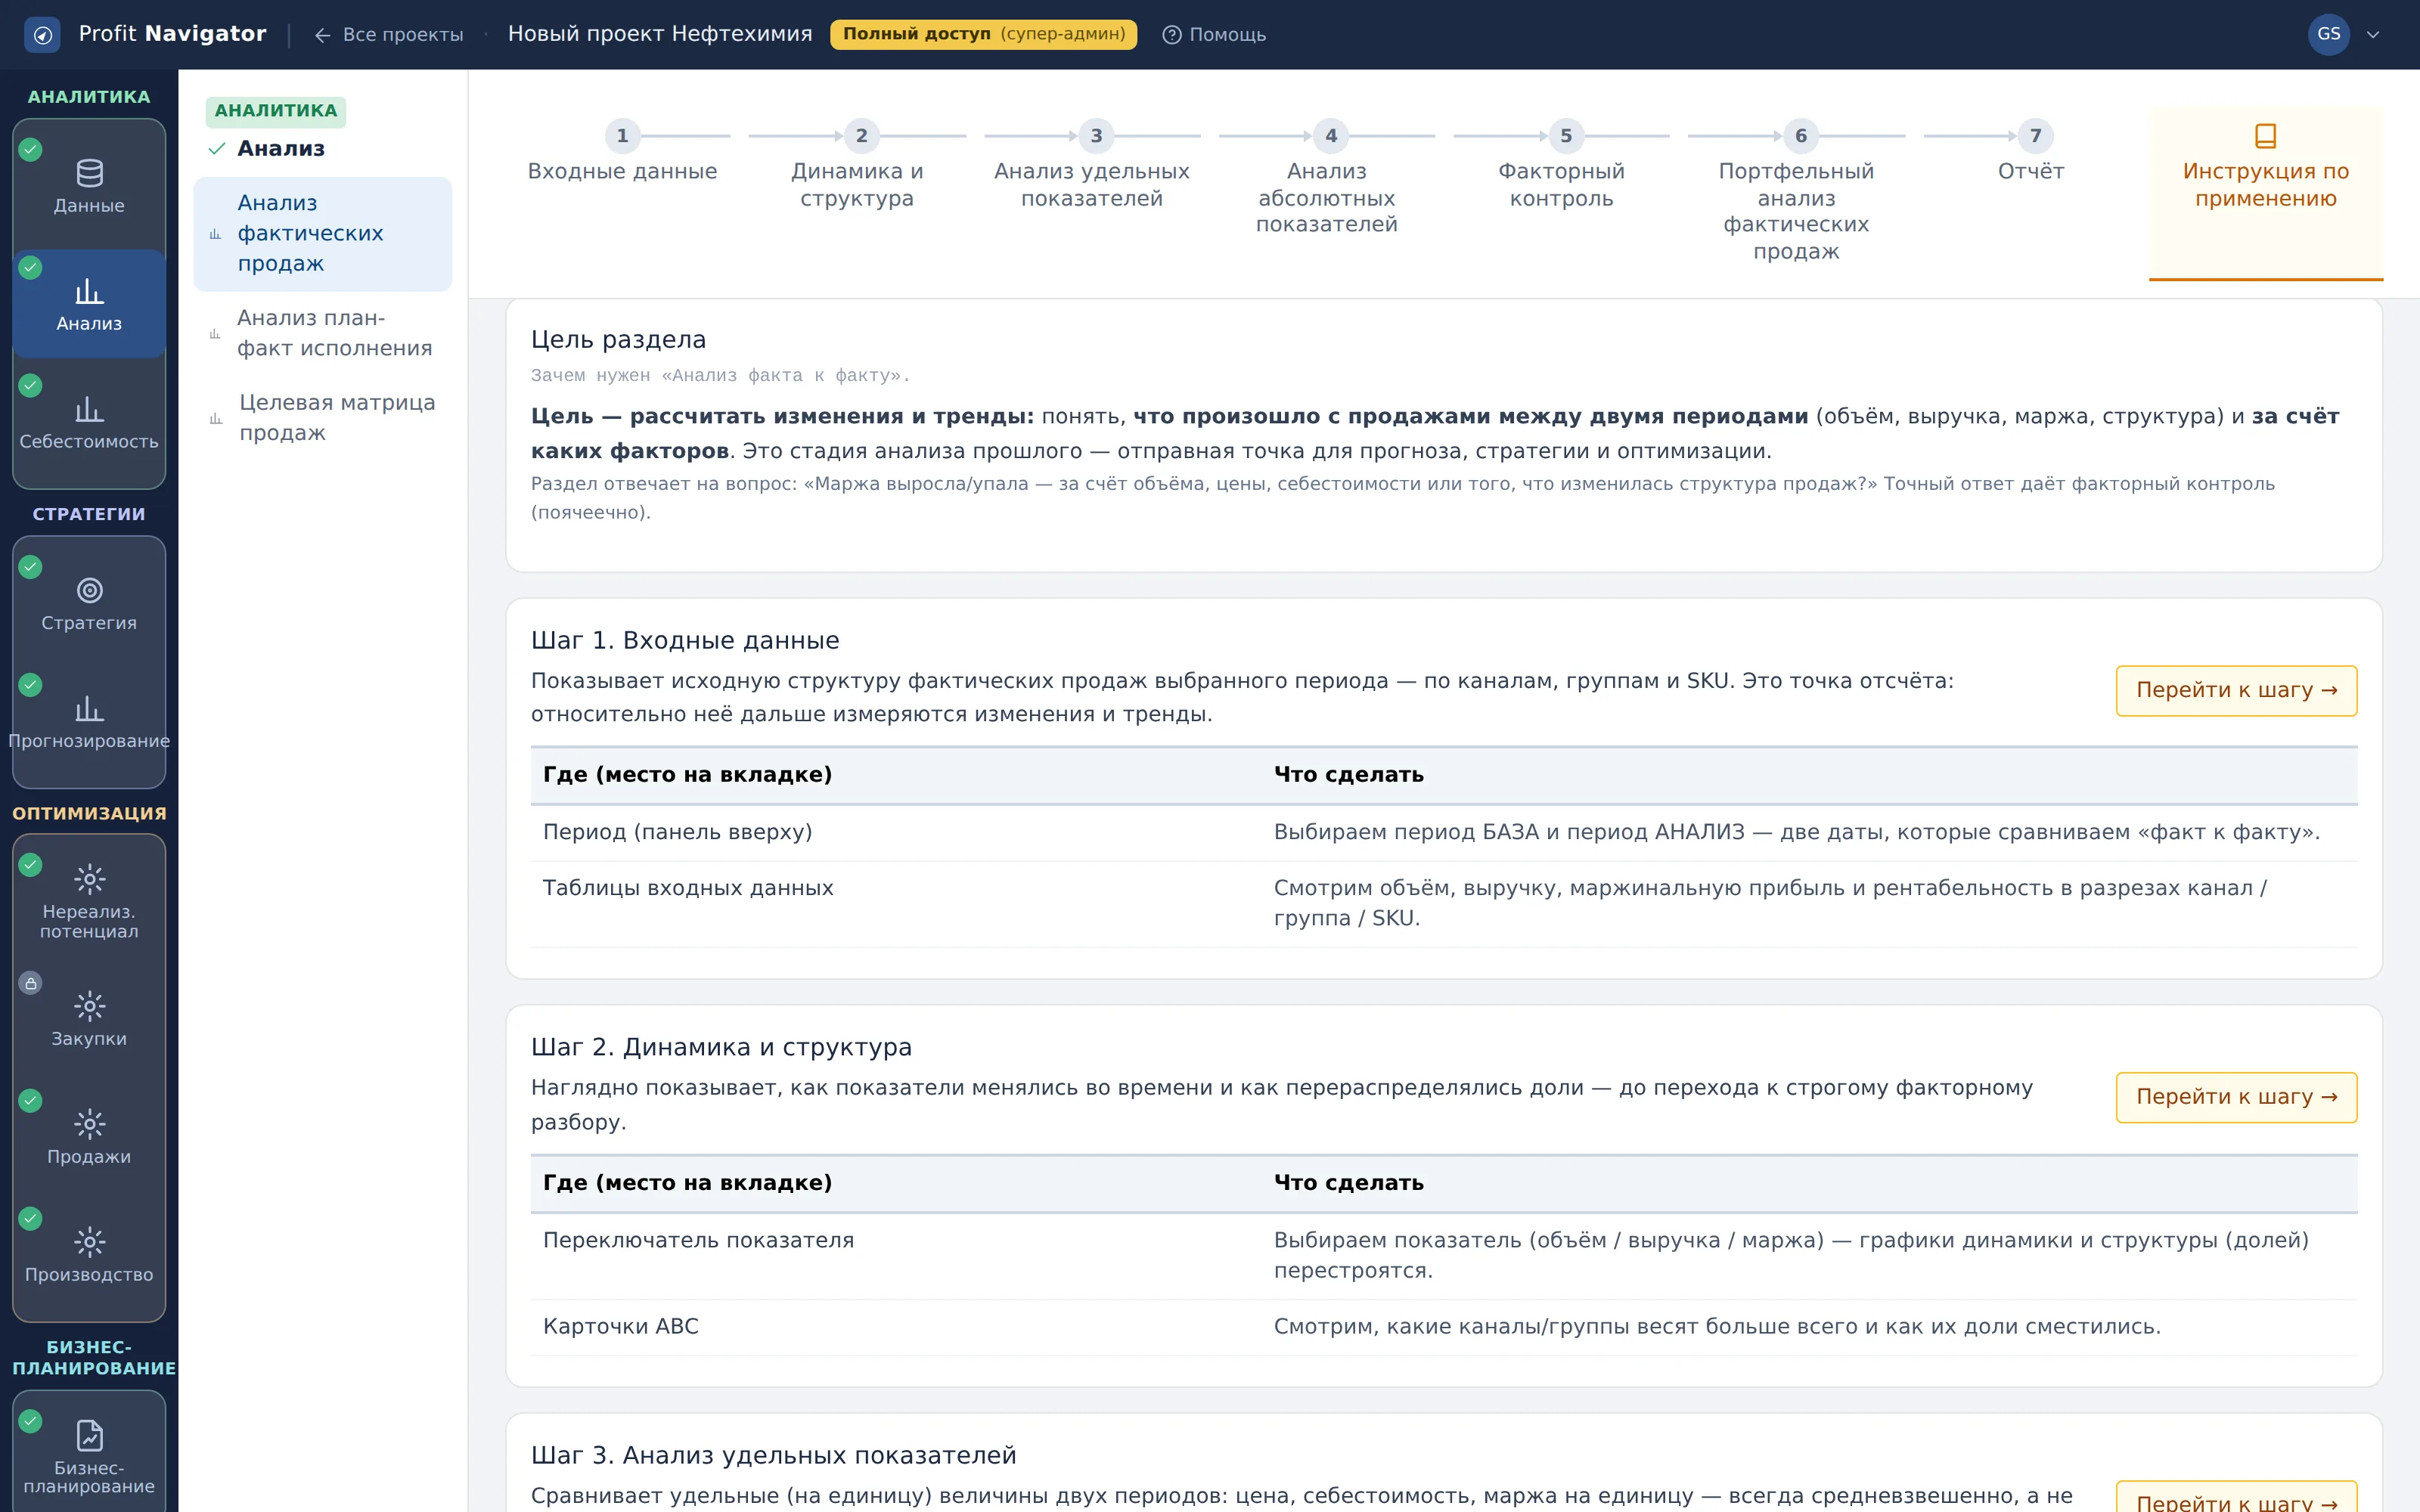Click Перейти к шагу for Шаг 1
Screen dimensions: 2420x1512
[2236, 690]
